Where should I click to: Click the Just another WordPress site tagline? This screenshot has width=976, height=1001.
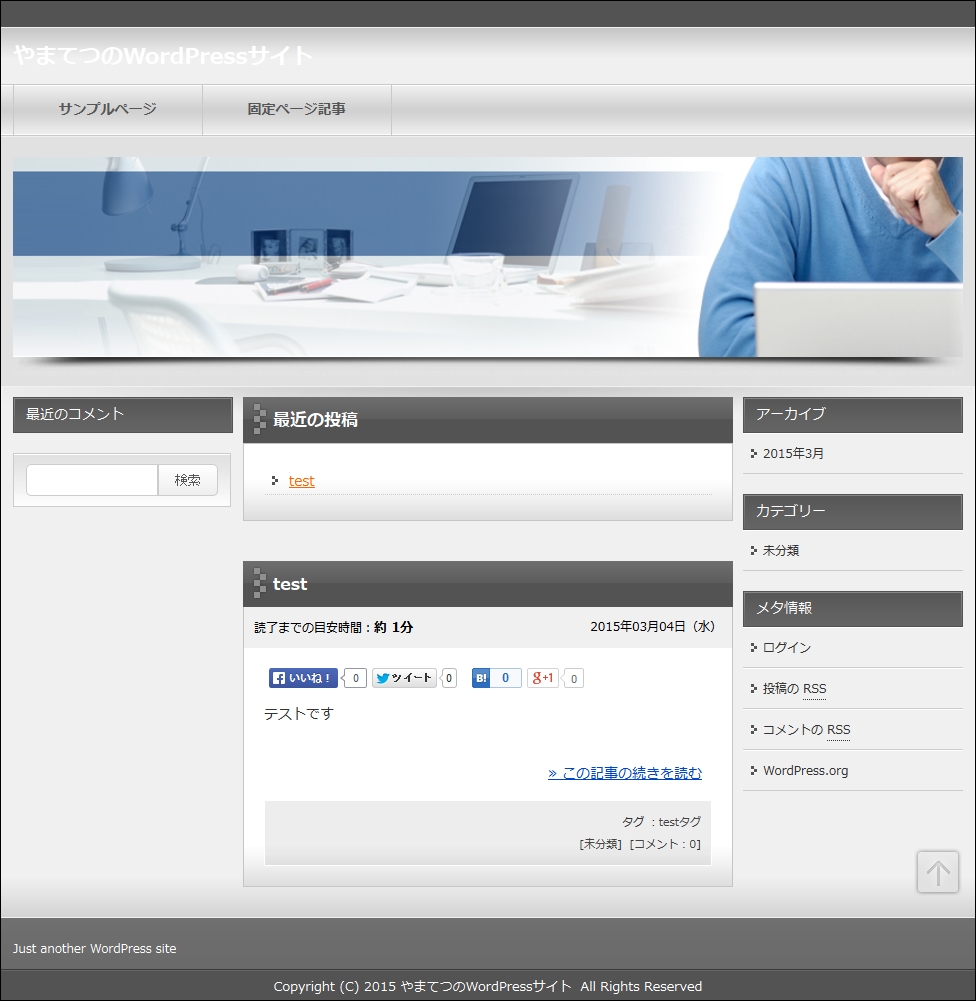click(x=94, y=949)
